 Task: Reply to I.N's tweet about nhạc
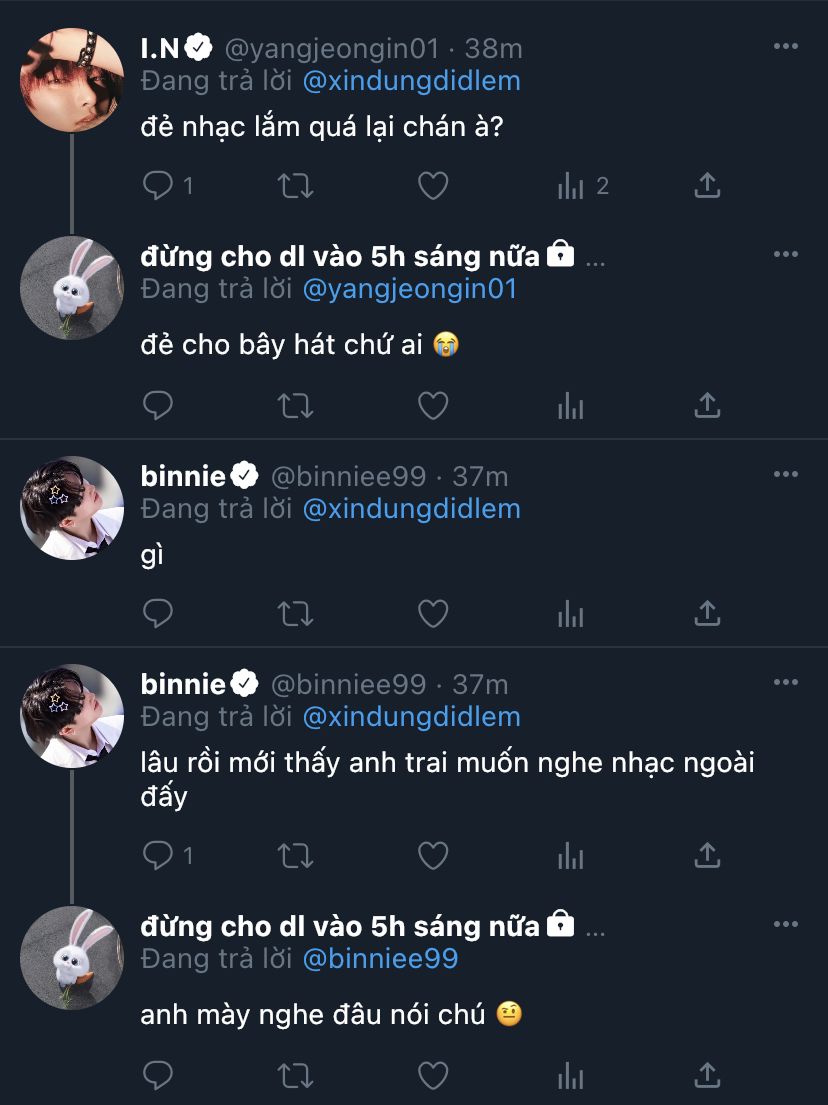pos(158,185)
